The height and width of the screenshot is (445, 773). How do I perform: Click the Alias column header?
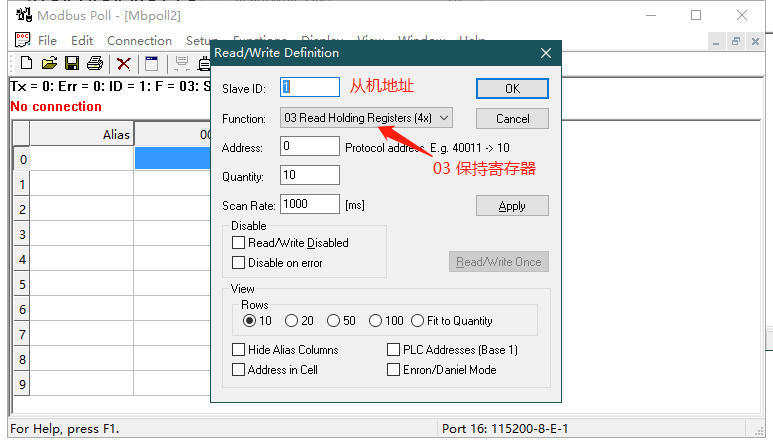tap(82, 135)
